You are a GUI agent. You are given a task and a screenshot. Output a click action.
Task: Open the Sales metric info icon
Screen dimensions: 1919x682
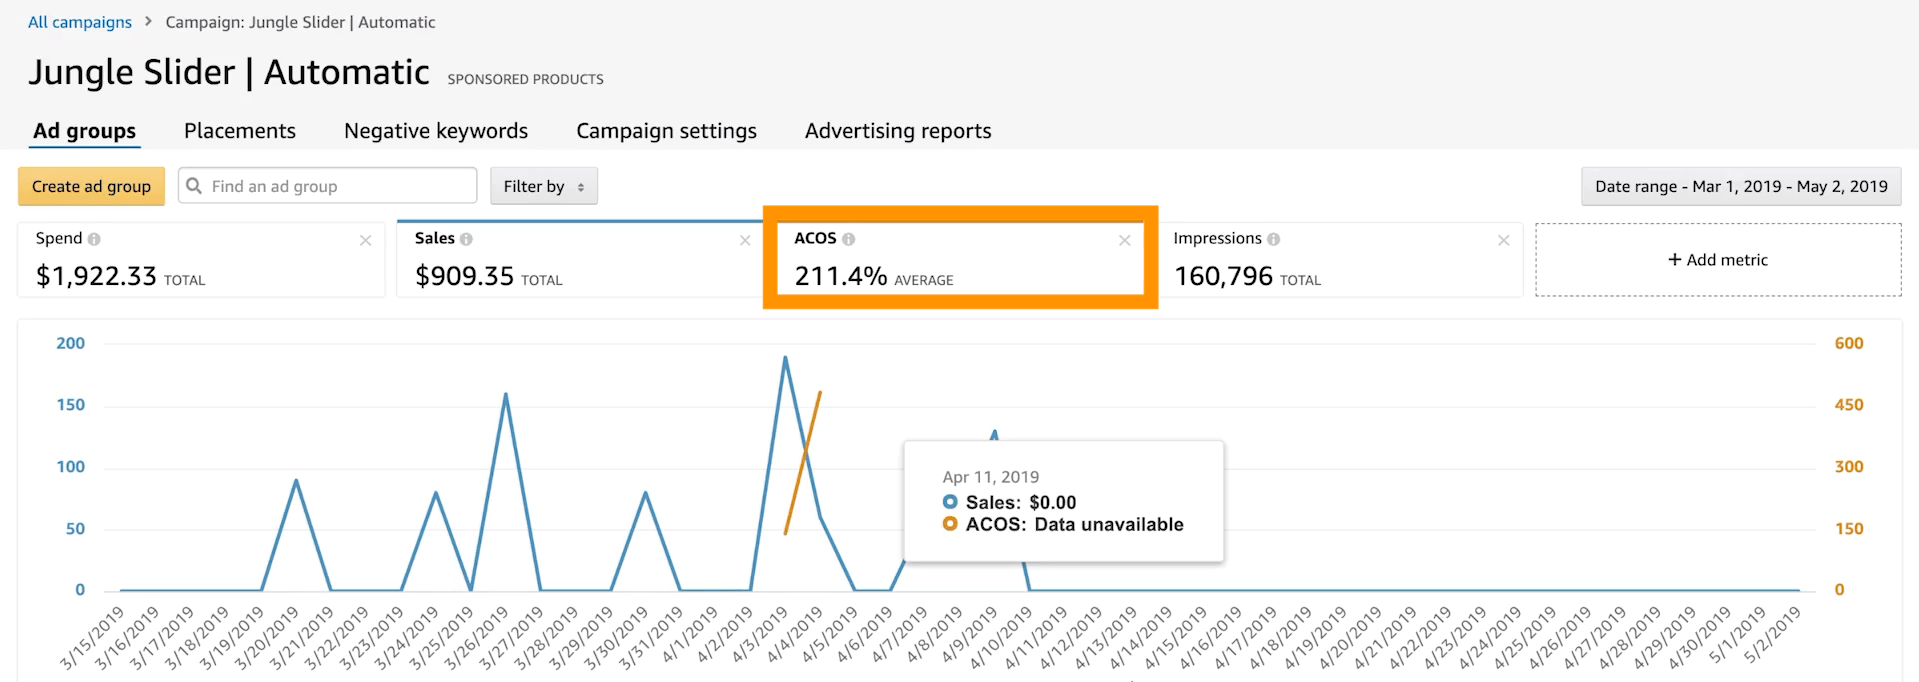pyautogui.click(x=467, y=239)
